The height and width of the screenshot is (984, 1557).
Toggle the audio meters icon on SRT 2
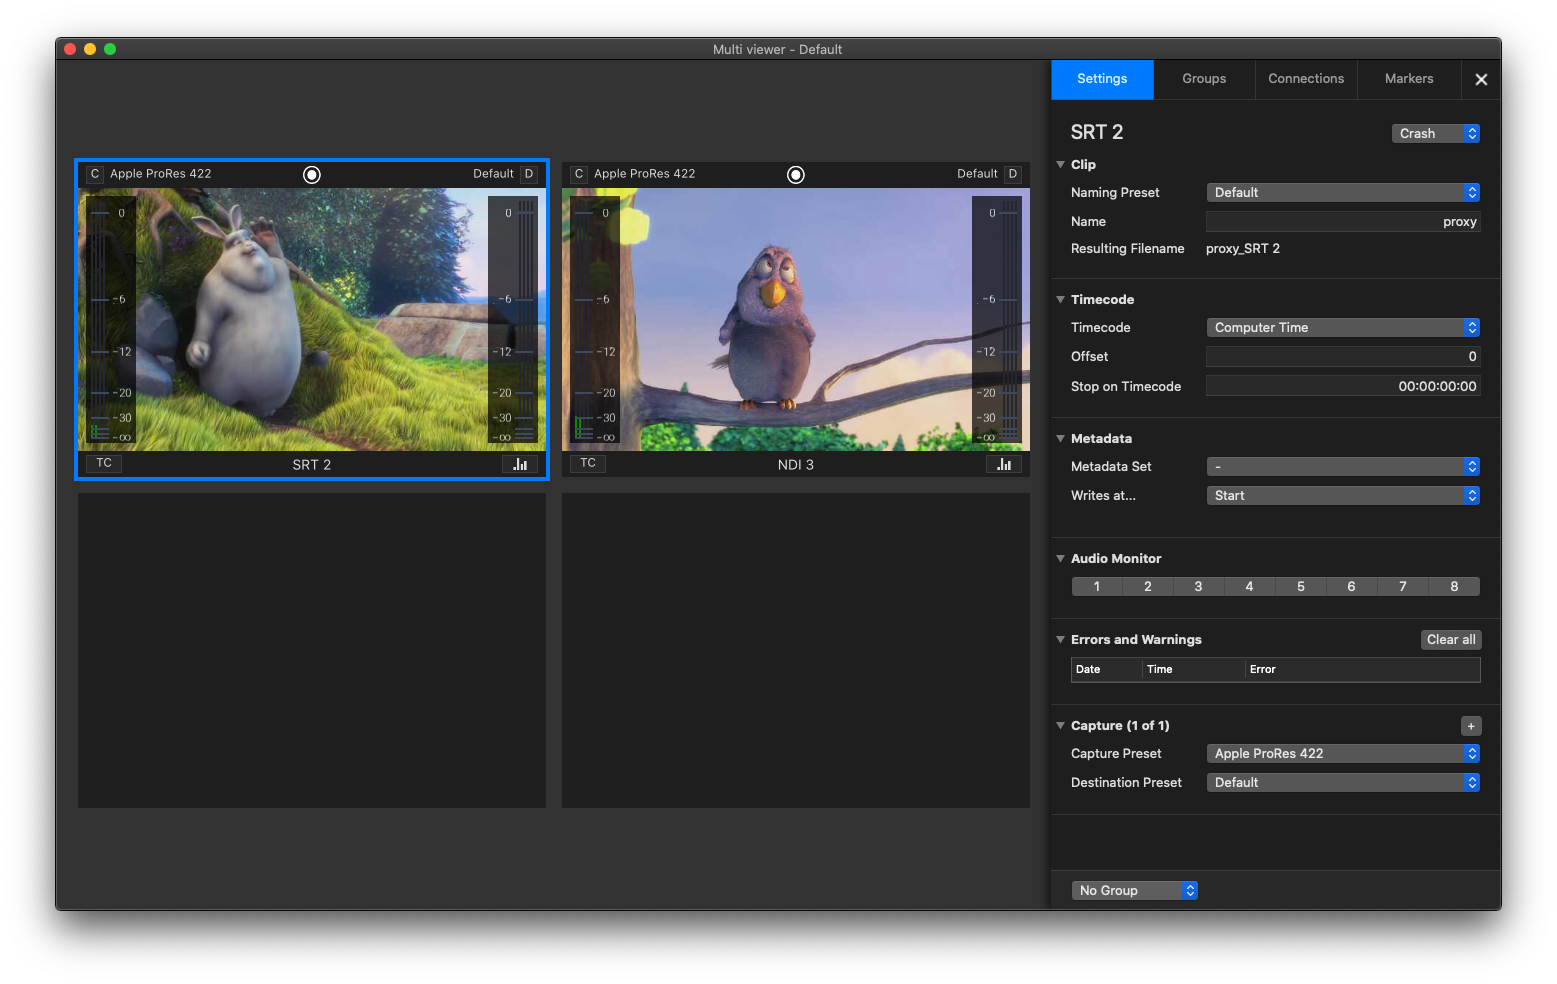click(x=520, y=464)
